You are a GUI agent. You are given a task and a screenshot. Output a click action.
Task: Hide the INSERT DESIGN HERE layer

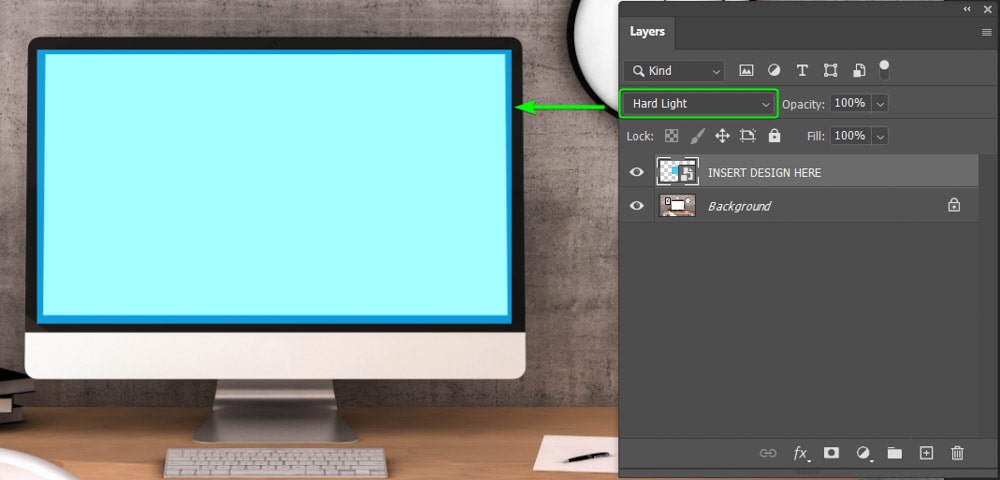click(x=636, y=172)
